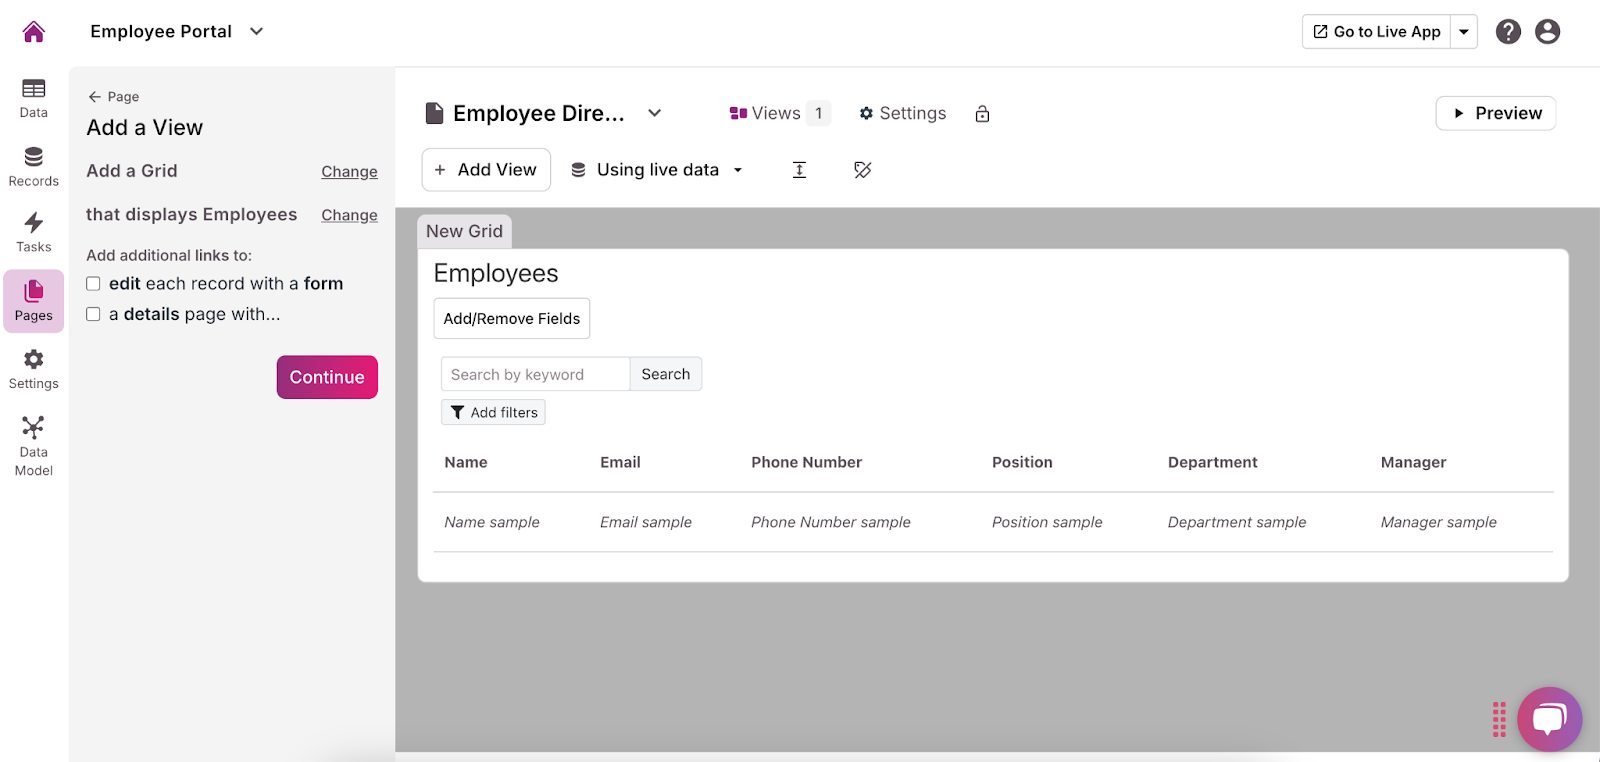The width and height of the screenshot is (1600, 762).
Task: Click the home icon in top-left
Action: tap(33, 32)
